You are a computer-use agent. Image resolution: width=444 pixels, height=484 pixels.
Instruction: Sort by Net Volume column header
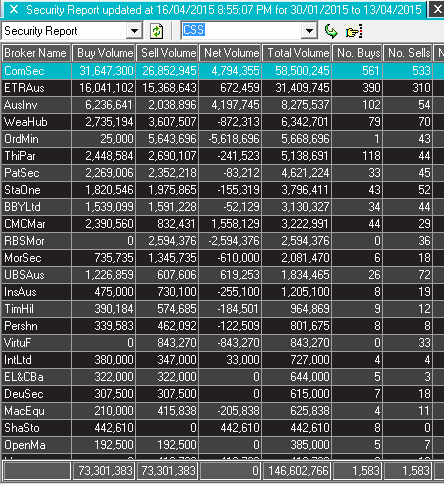(230, 53)
